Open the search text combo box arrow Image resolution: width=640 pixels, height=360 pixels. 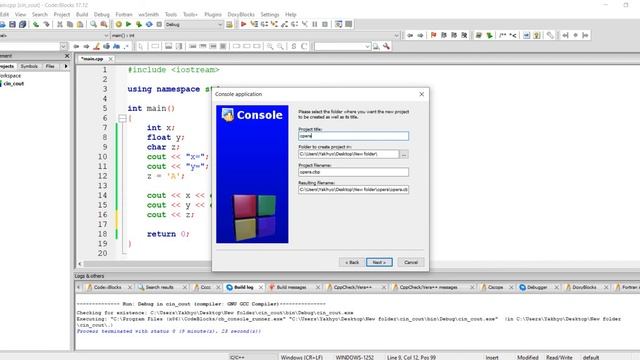click(367, 47)
